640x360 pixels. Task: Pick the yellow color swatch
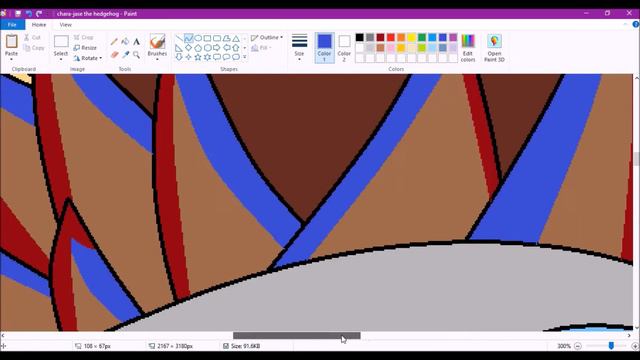(411, 38)
